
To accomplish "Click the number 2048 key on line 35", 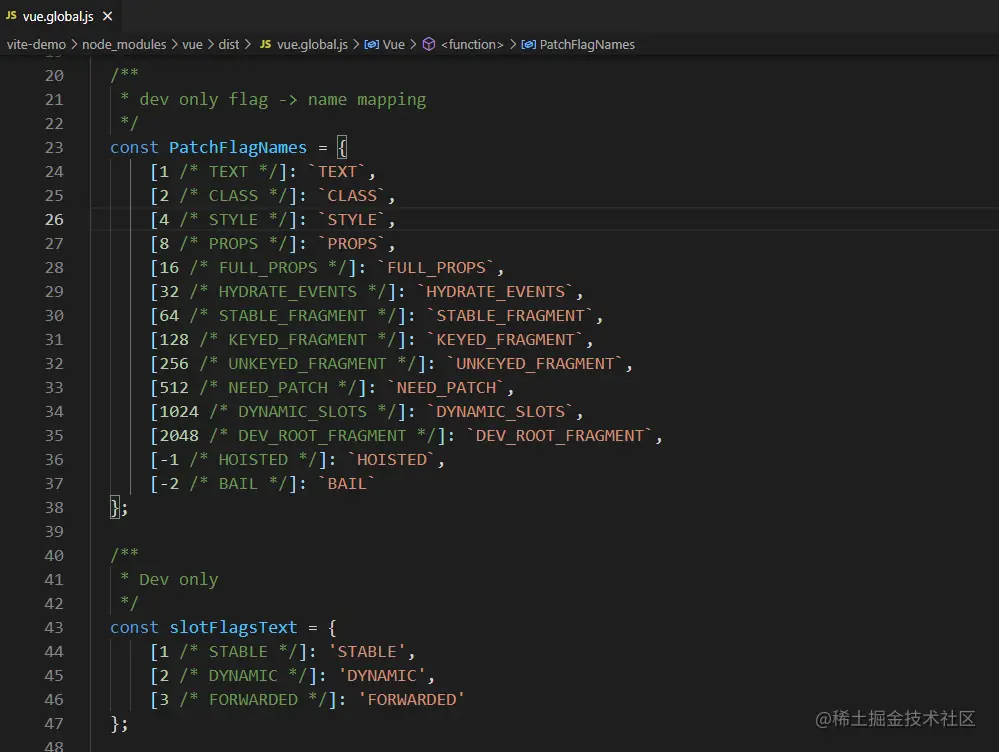I will tap(178, 436).
